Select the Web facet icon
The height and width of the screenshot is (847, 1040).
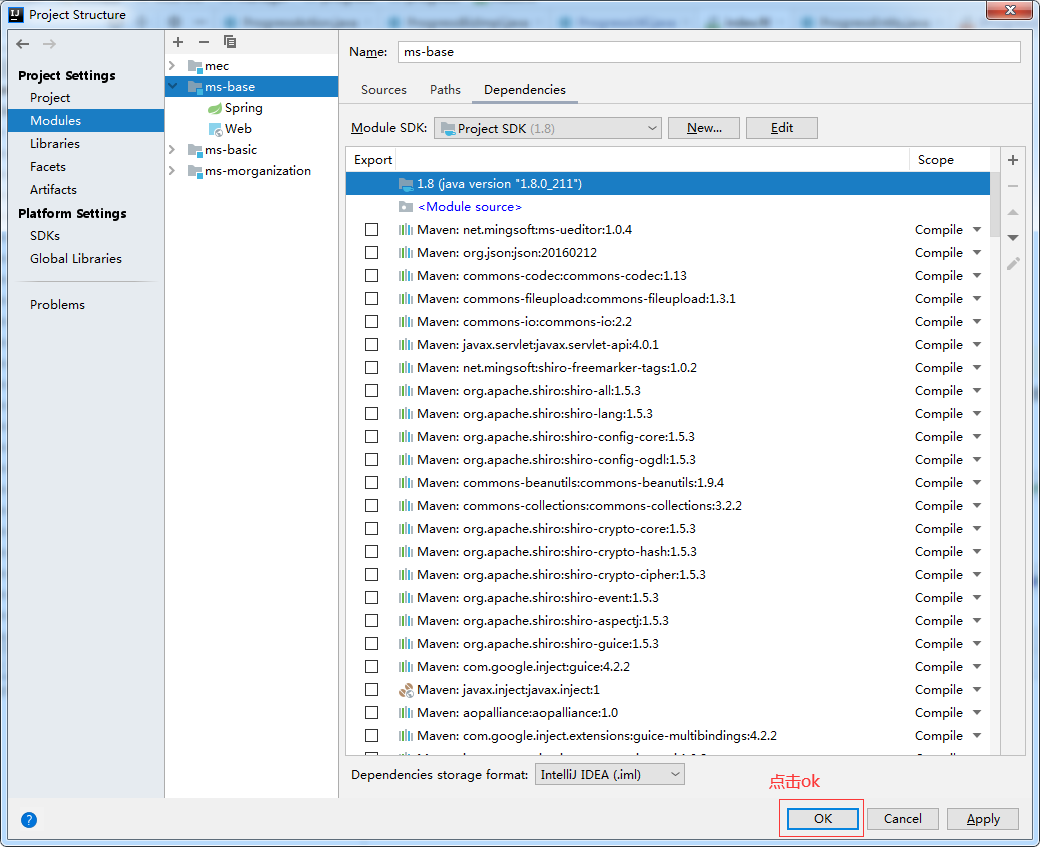[x=215, y=129]
